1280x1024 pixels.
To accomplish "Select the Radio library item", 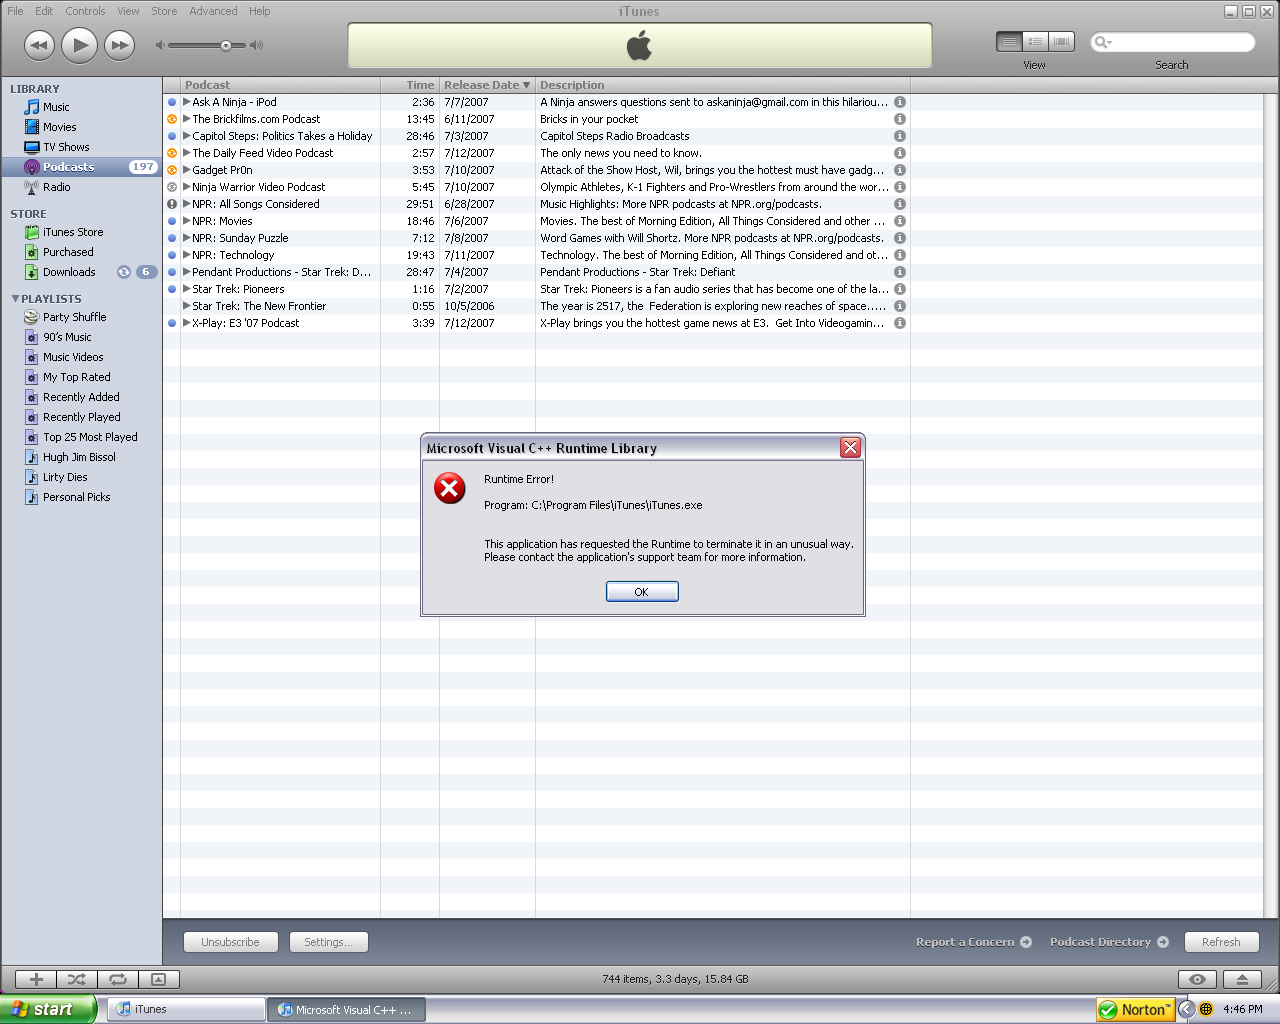I will click(x=57, y=187).
